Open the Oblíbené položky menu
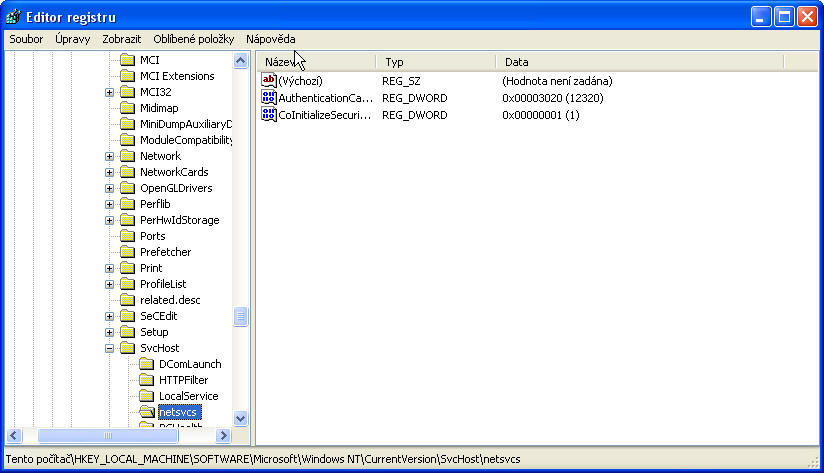 pos(193,39)
